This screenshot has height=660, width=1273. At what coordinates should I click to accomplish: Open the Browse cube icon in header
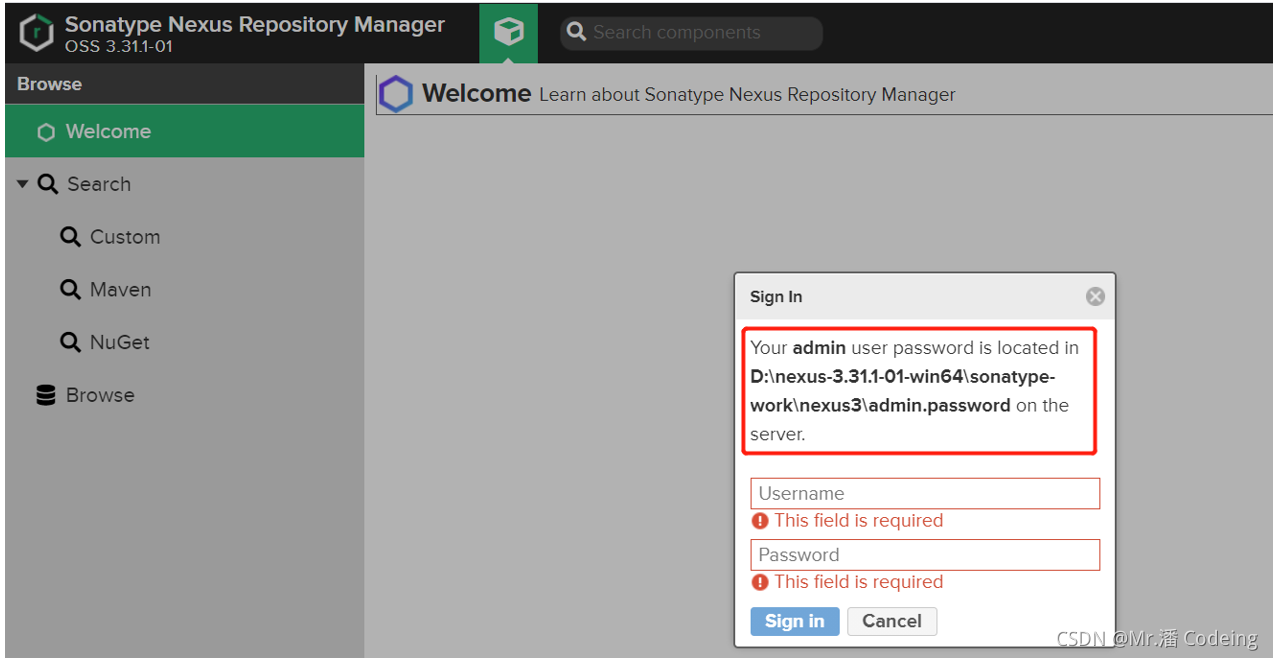(x=508, y=32)
